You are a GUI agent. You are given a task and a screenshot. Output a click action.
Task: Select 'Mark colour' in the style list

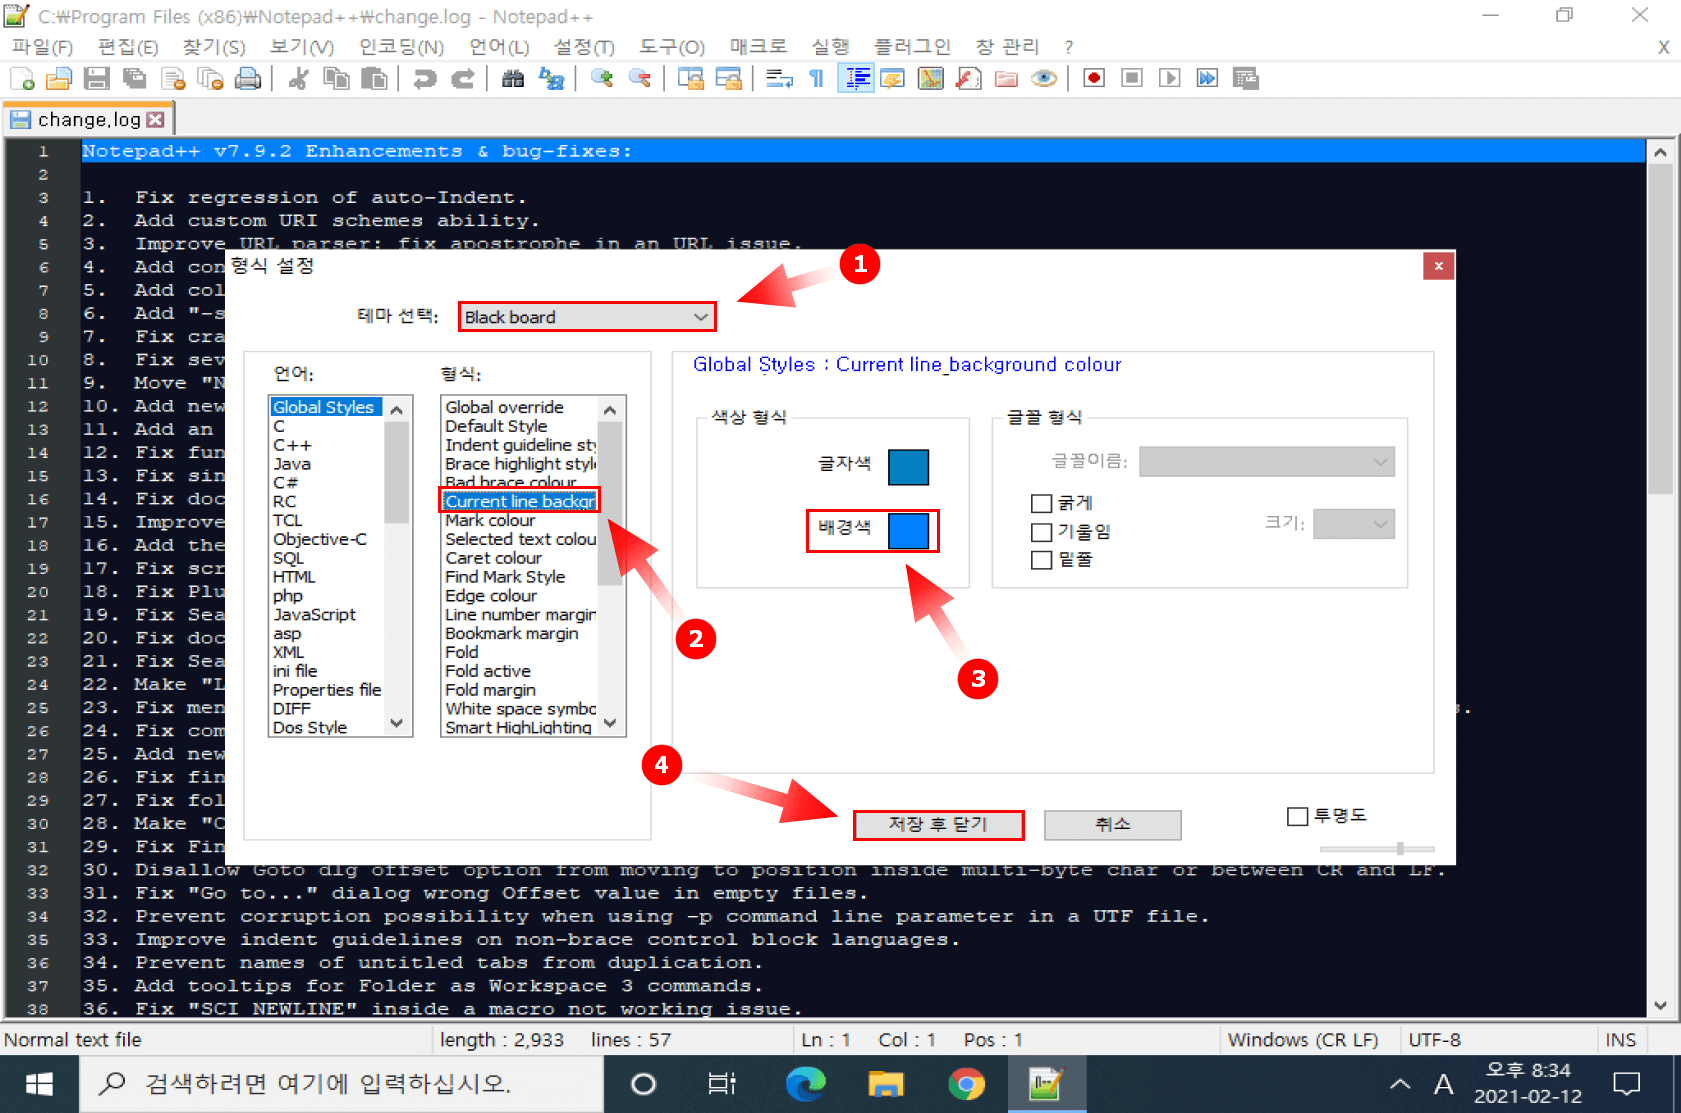490,520
